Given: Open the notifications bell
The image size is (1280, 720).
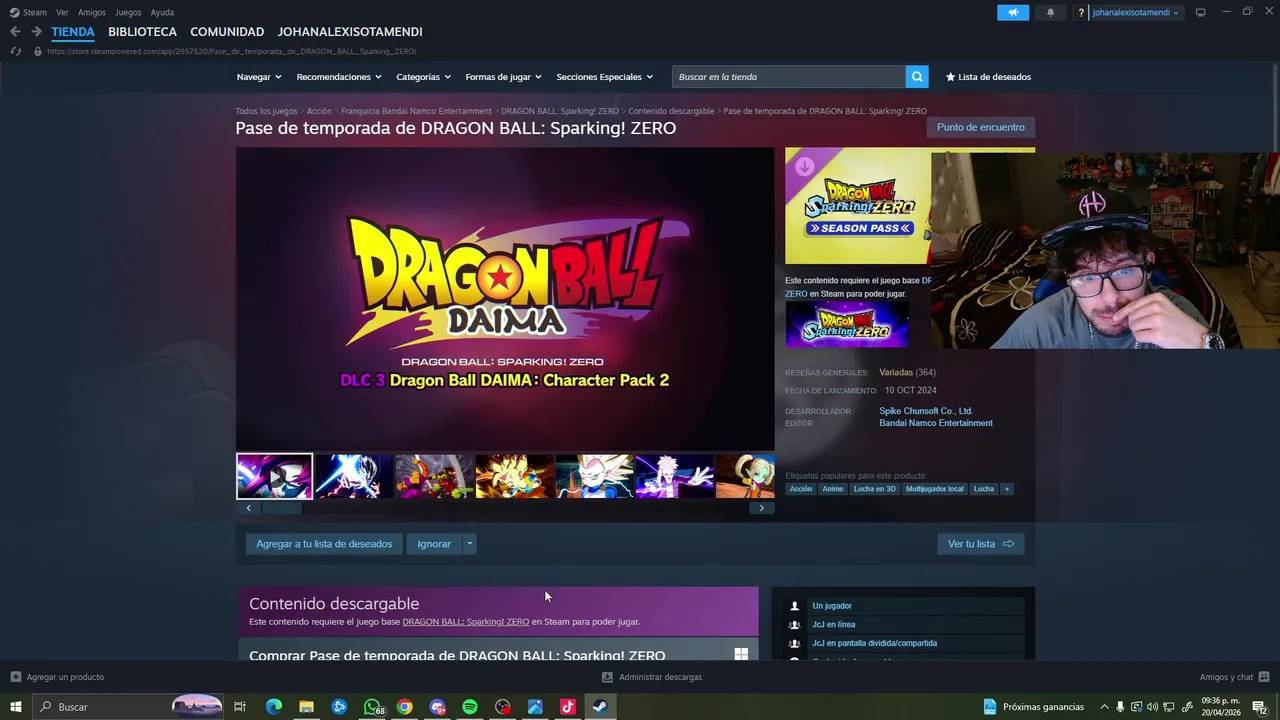Looking at the screenshot, I should pyautogui.click(x=1050, y=13).
